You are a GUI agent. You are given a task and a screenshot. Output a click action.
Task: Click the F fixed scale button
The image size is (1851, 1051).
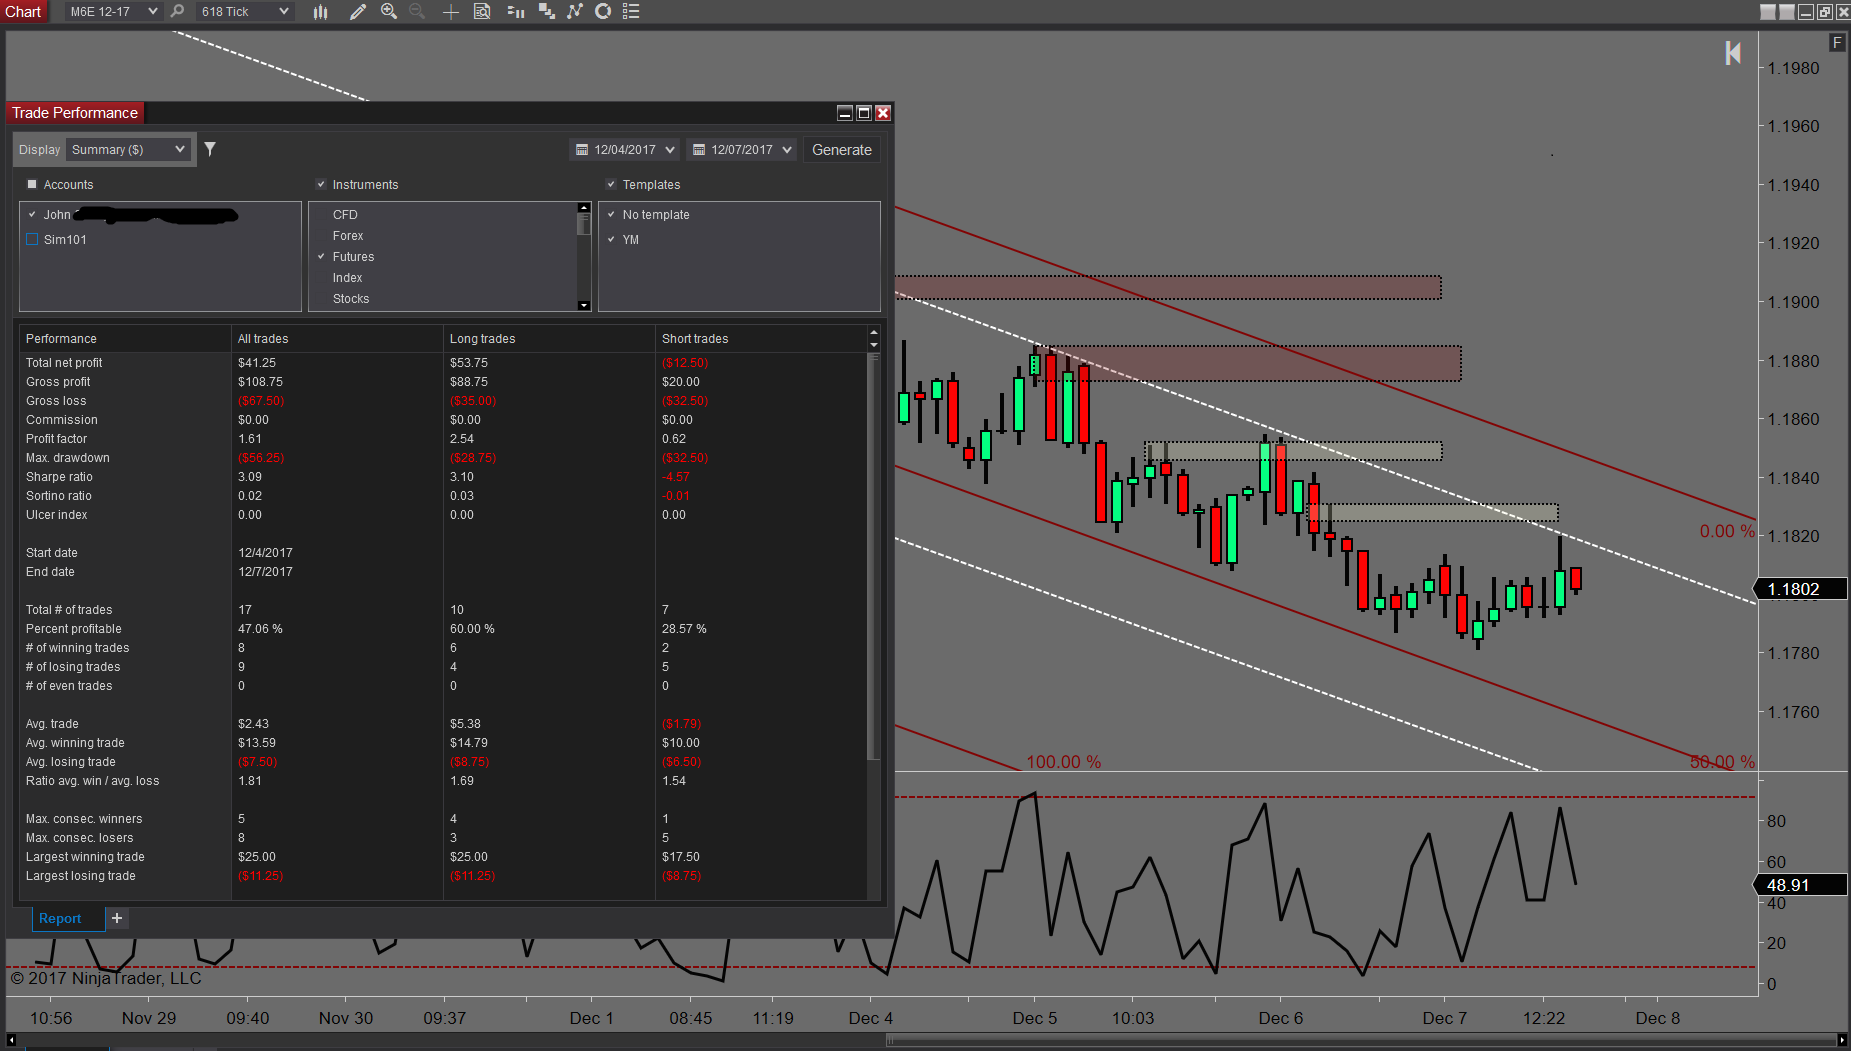point(1837,42)
